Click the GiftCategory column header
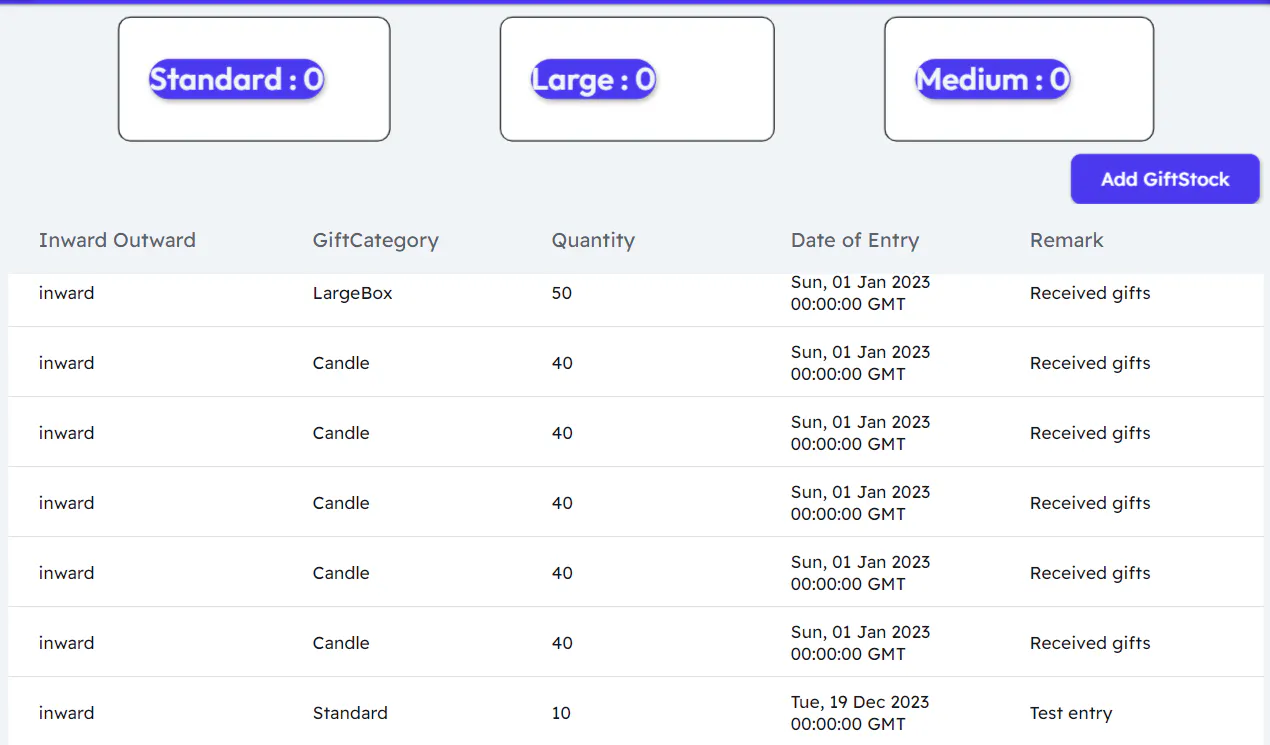 click(x=376, y=240)
